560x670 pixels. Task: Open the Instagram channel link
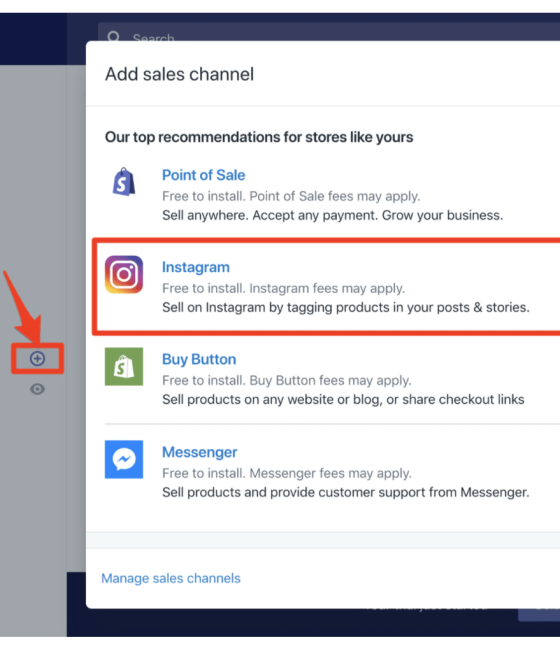(196, 267)
